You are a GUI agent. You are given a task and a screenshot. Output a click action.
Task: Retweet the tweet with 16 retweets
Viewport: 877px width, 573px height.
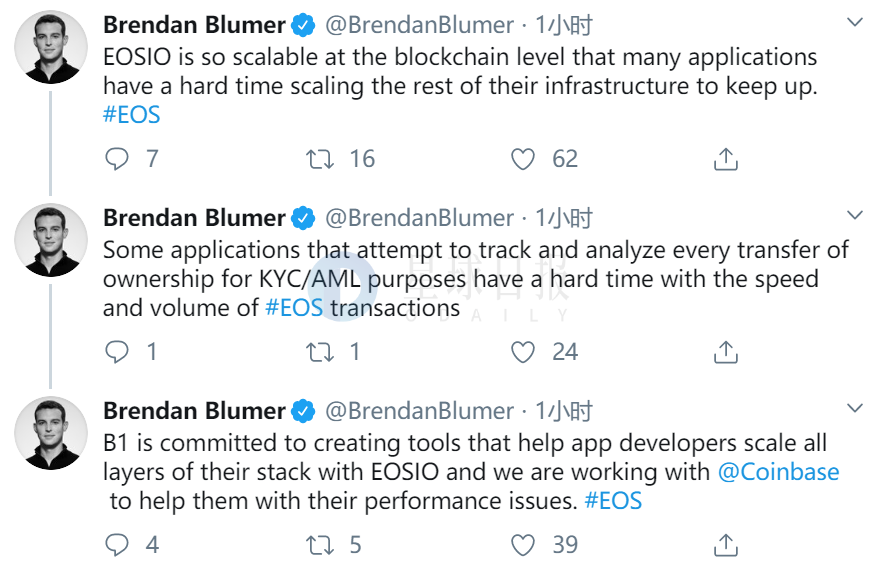click(x=319, y=159)
